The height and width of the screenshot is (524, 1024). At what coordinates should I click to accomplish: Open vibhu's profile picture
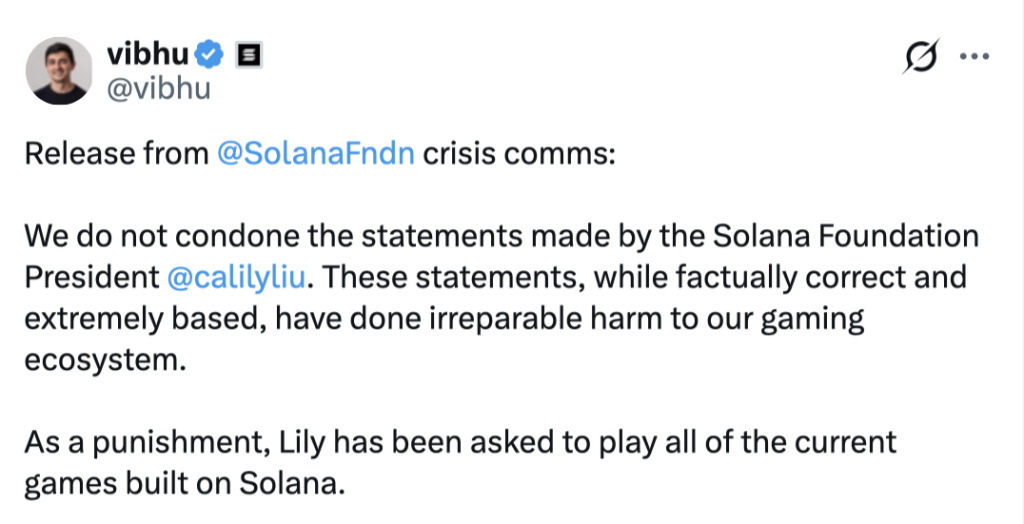point(60,71)
